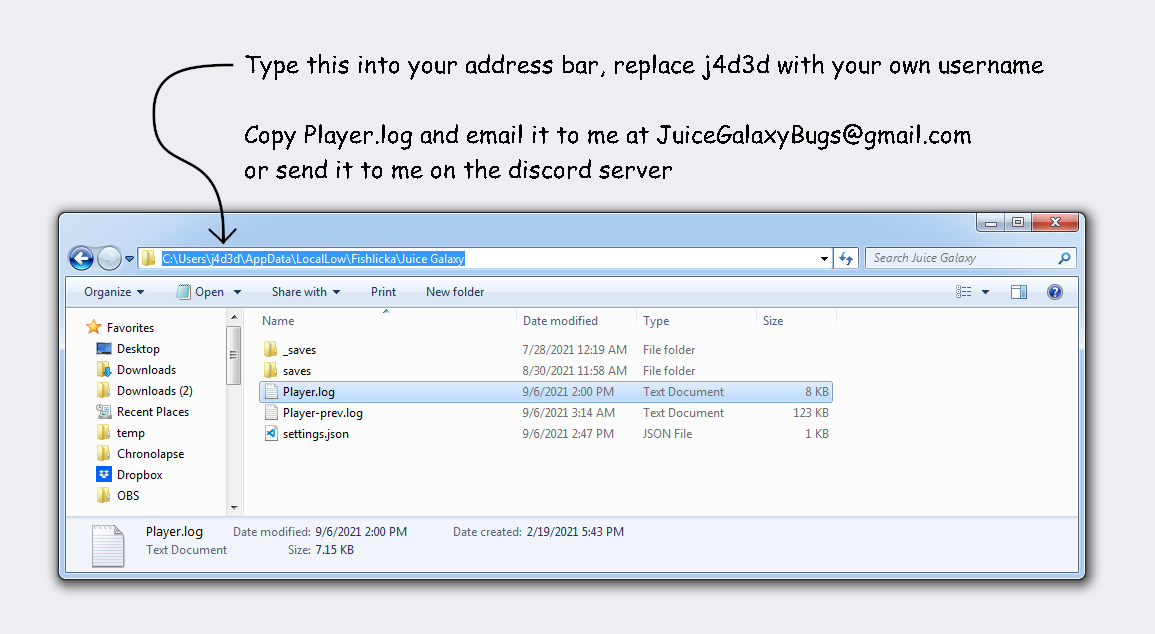Minimize the Explorer window
The image size is (1155, 634).
991,222
